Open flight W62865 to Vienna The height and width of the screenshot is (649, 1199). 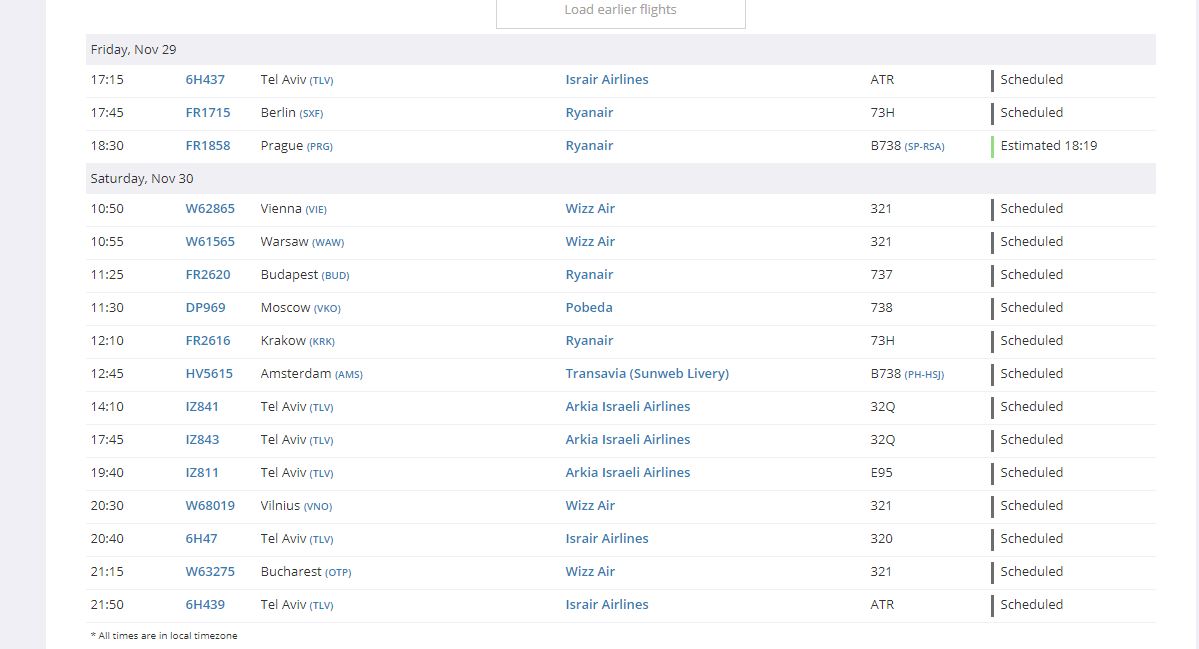tap(210, 209)
